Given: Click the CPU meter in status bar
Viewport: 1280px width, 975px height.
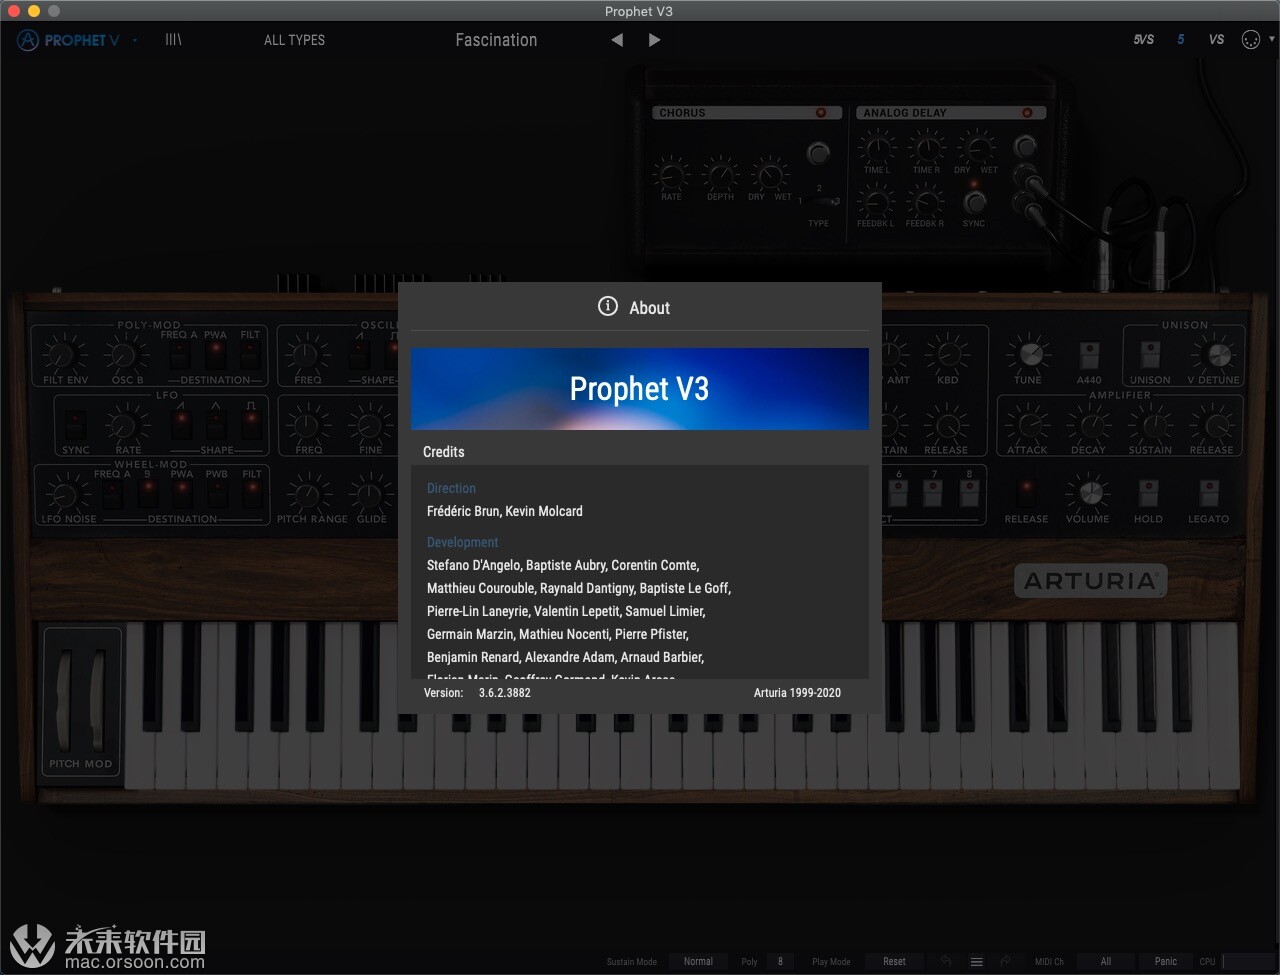Looking at the screenshot, I should click(x=1249, y=962).
